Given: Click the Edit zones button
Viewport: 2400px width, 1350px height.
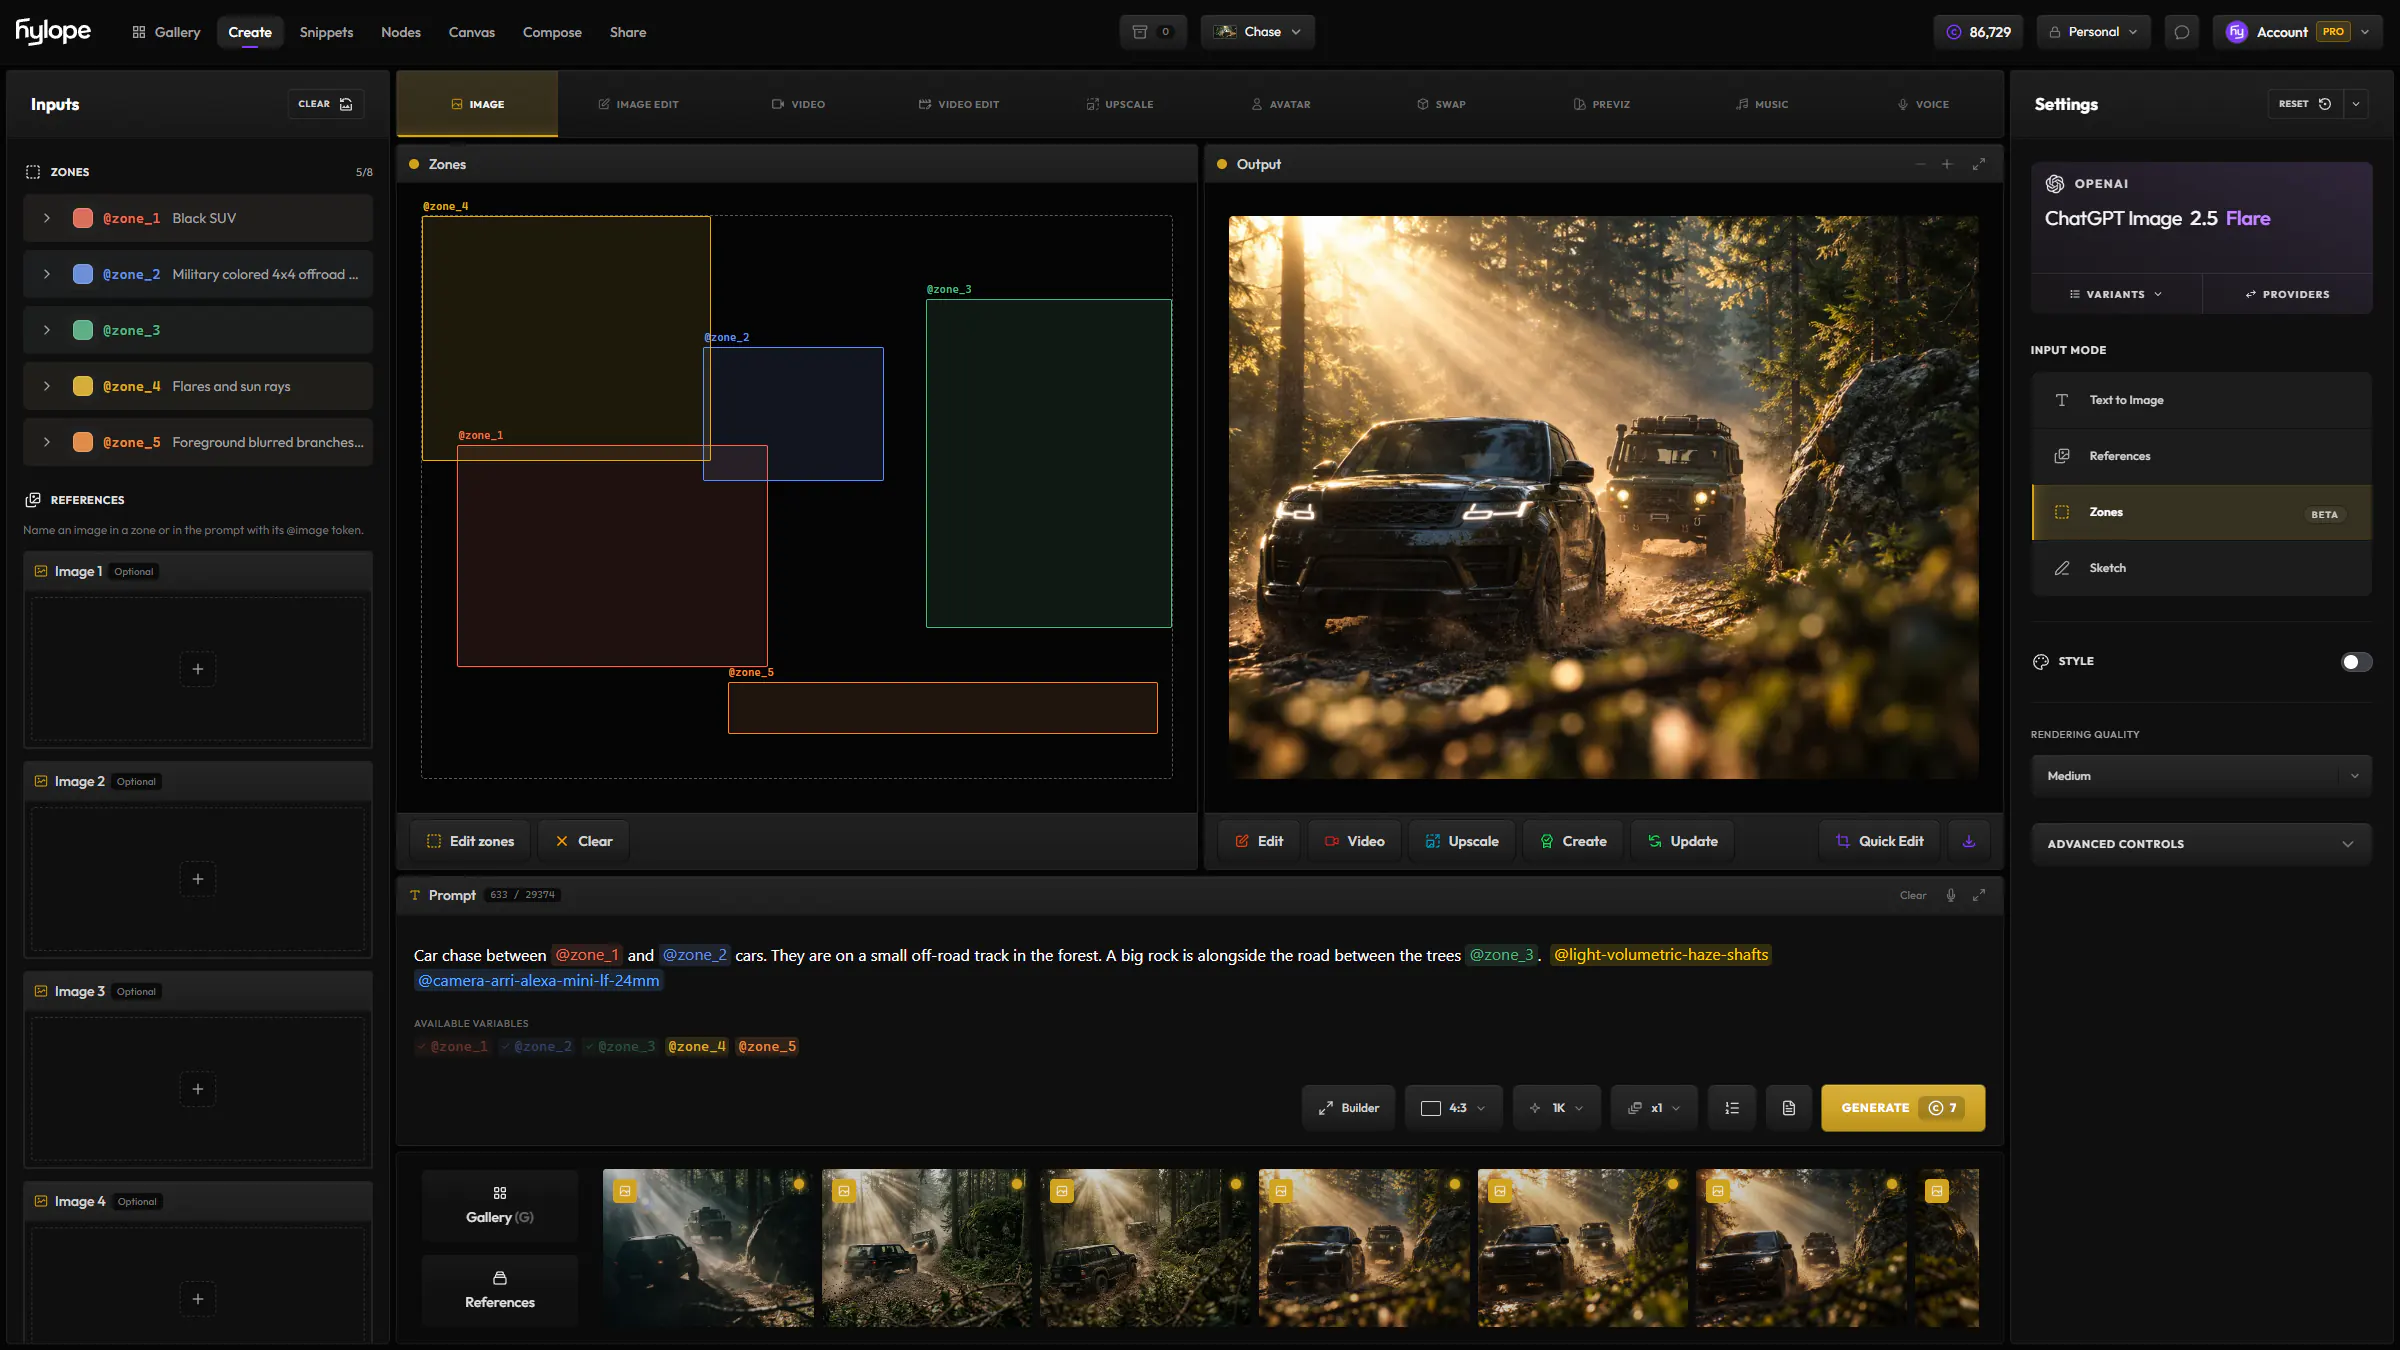Looking at the screenshot, I should [x=470, y=841].
